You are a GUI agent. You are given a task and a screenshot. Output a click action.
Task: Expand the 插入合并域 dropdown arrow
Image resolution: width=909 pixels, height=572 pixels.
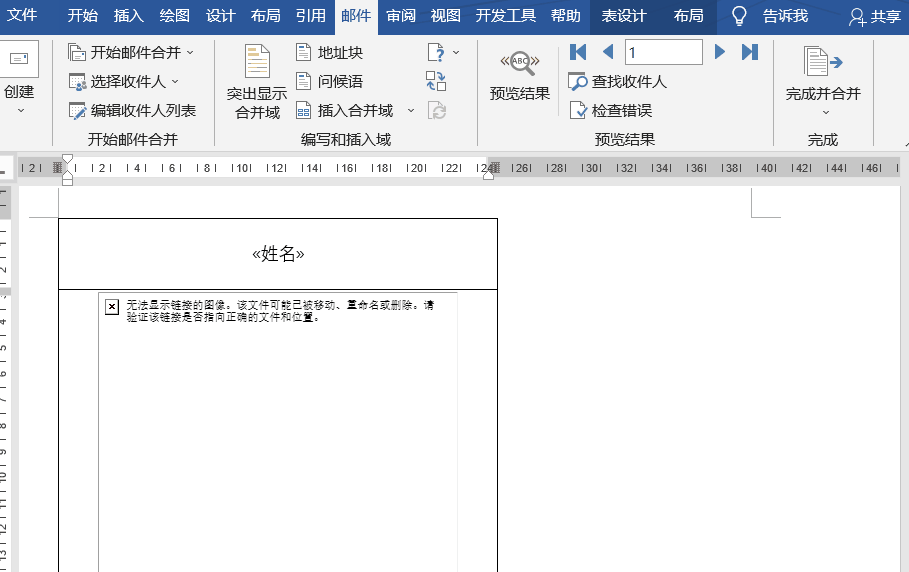point(411,110)
